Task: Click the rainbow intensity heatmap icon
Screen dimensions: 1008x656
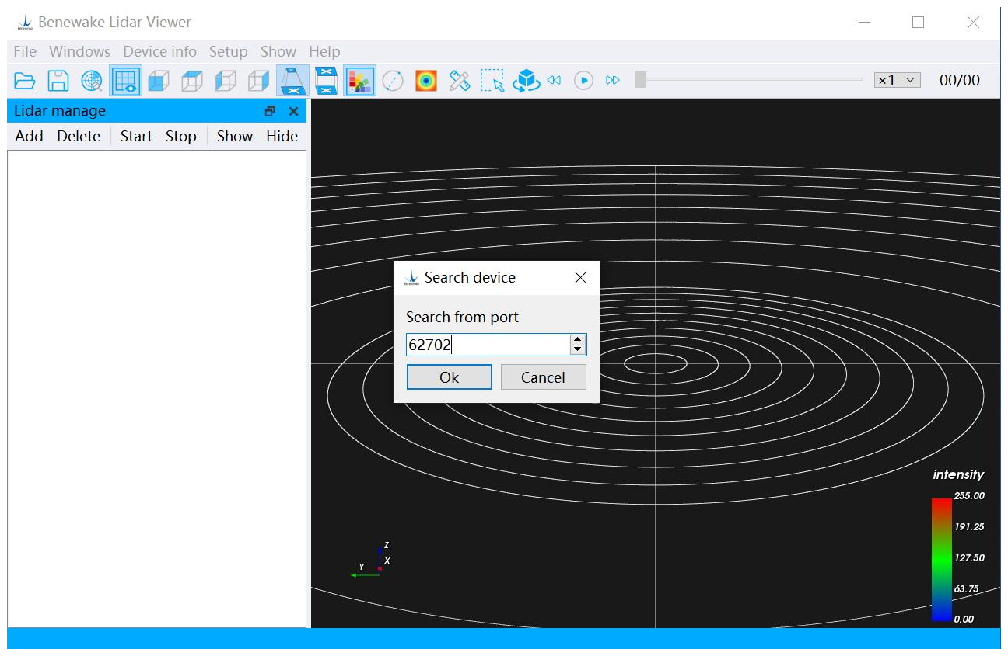Action: pos(426,81)
